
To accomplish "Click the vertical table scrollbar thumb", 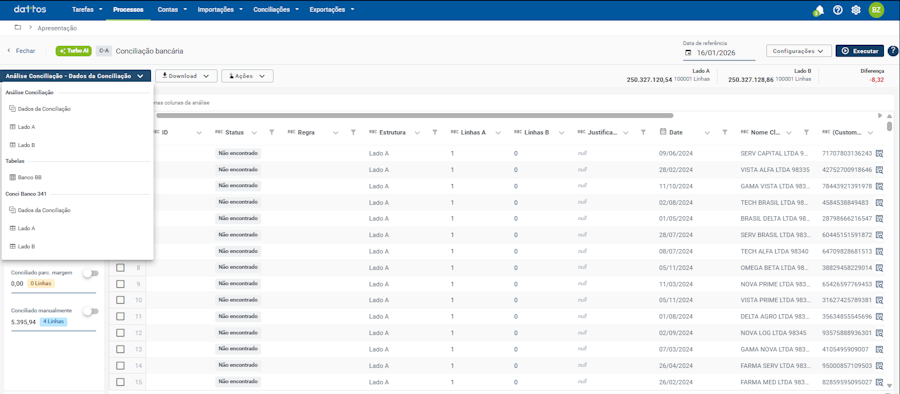I will click(889, 126).
